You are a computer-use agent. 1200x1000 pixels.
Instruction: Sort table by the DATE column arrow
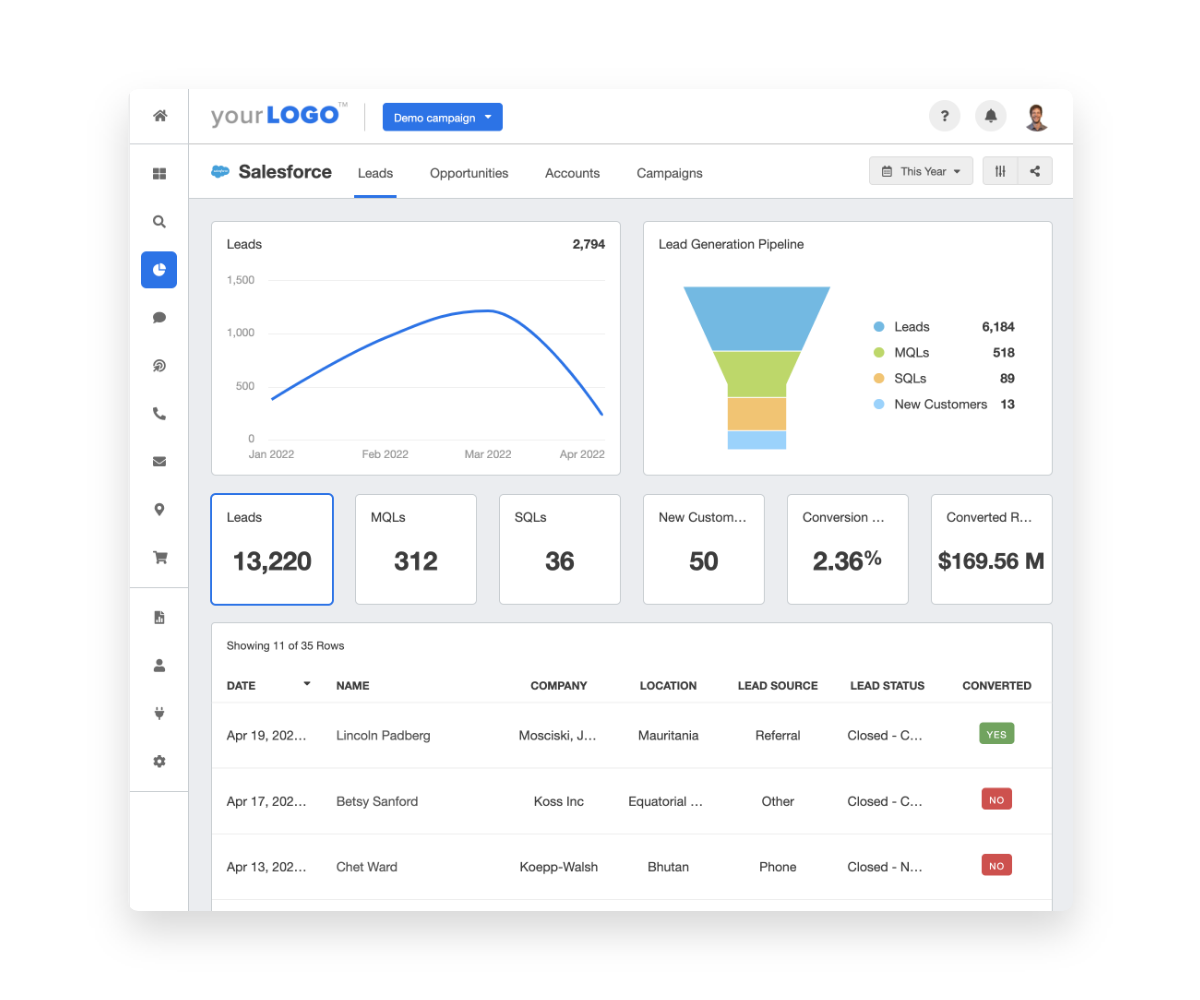point(307,685)
